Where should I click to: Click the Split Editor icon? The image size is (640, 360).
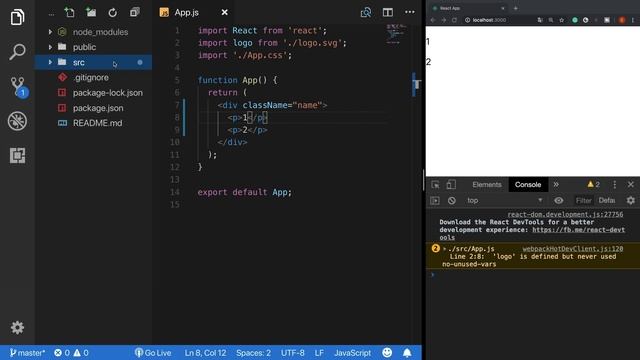(x=388, y=13)
